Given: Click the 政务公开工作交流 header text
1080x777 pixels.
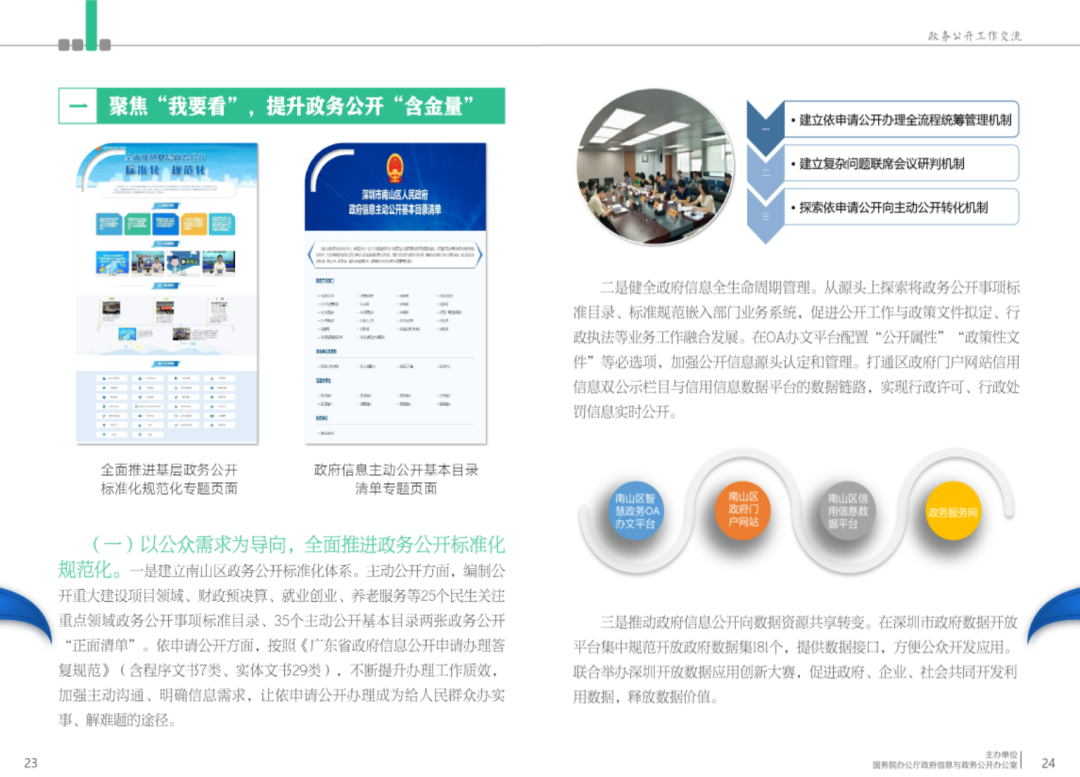Looking at the screenshot, I should [974, 35].
